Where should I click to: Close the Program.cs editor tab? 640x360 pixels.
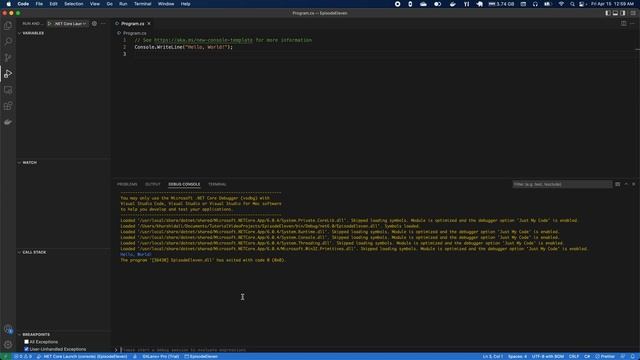click(149, 24)
